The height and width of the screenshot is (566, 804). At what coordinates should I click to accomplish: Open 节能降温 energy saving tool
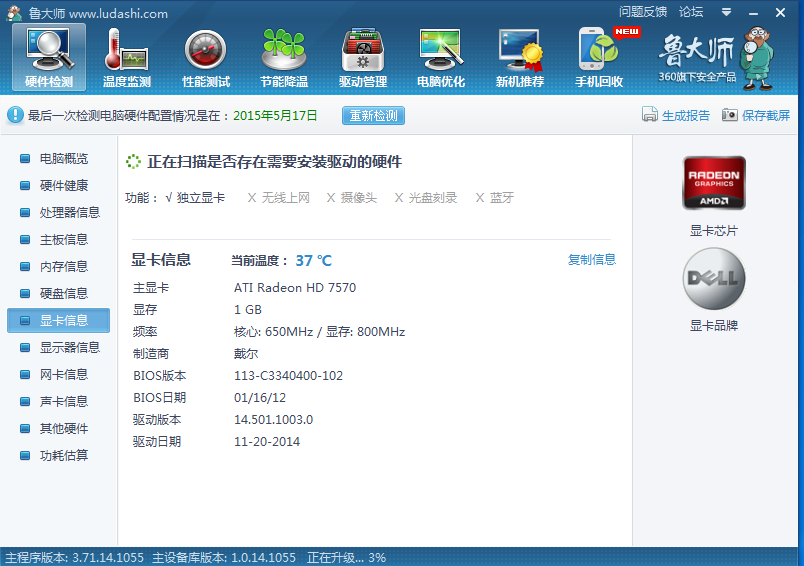tap(284, 58)
